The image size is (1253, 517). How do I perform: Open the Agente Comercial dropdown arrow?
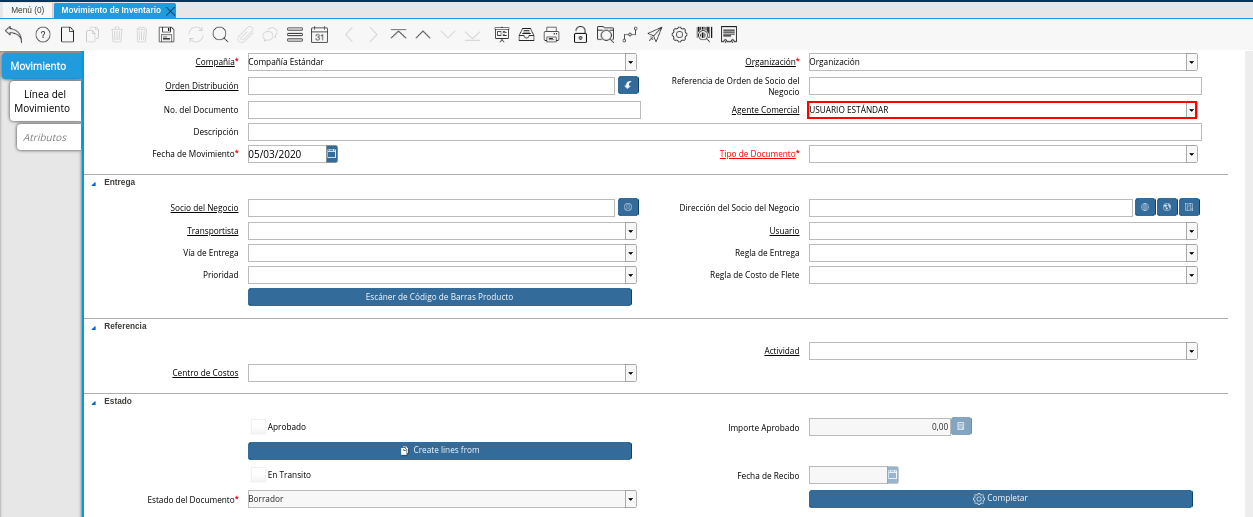[x=1191, y=110]
